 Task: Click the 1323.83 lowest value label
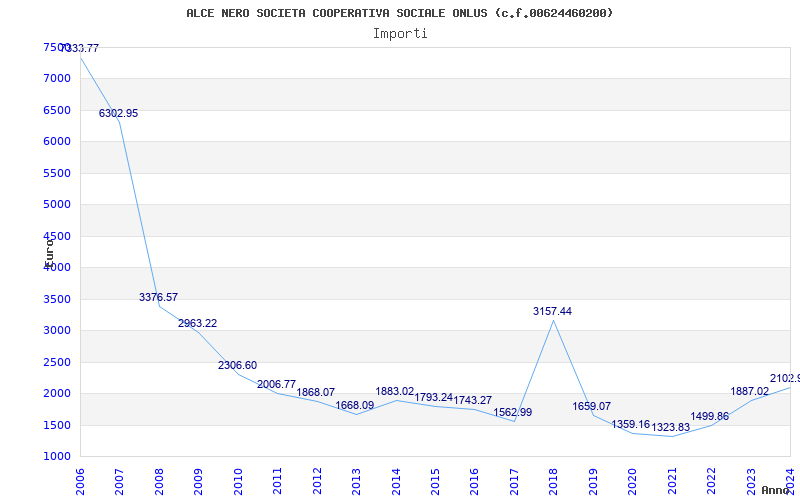[x=670, y=428]
